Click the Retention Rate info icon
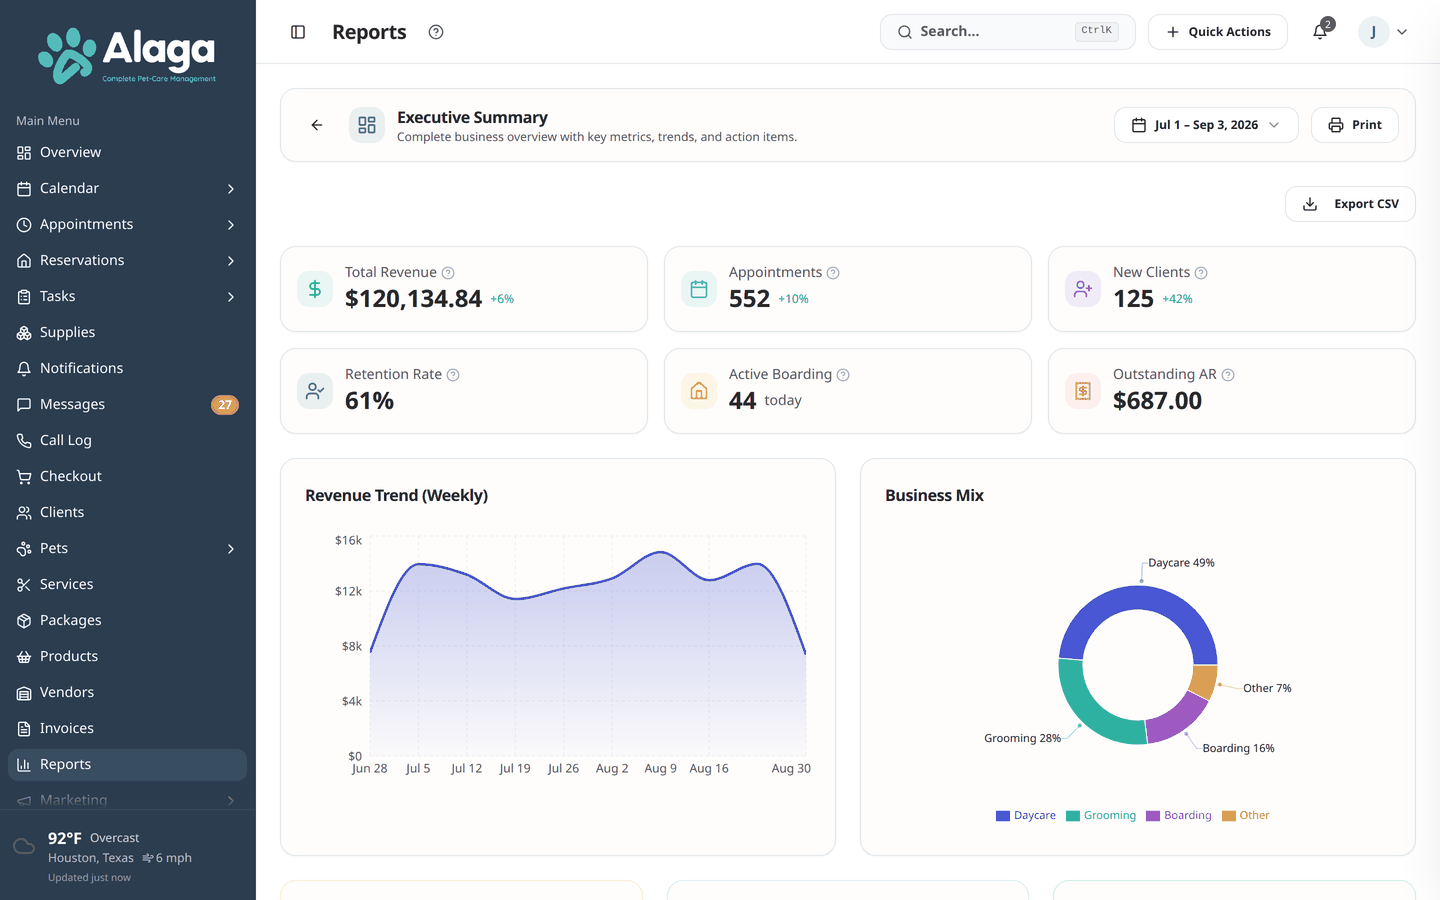Image resolution: width=1440 pixels, height=900 pixels. tap(453, 375)
